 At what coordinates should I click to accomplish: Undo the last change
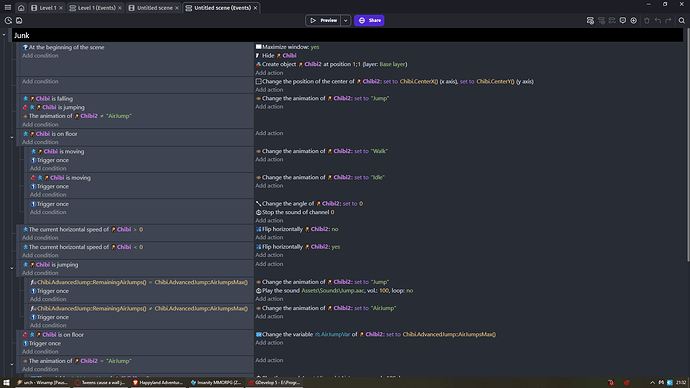657,20
